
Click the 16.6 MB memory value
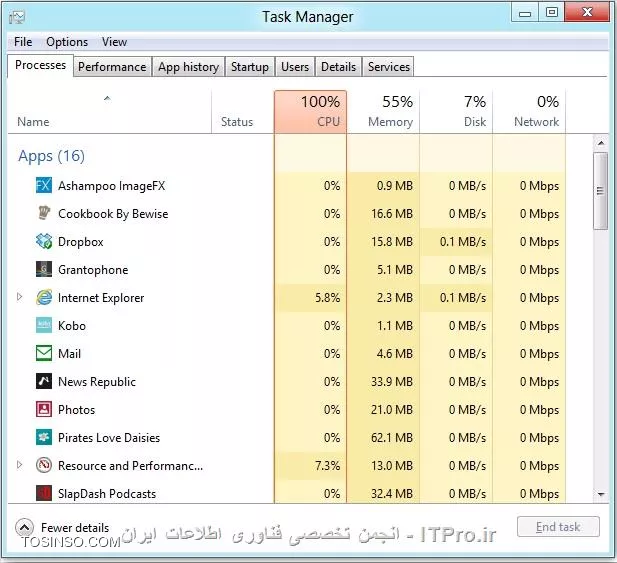tap(392, 214)
